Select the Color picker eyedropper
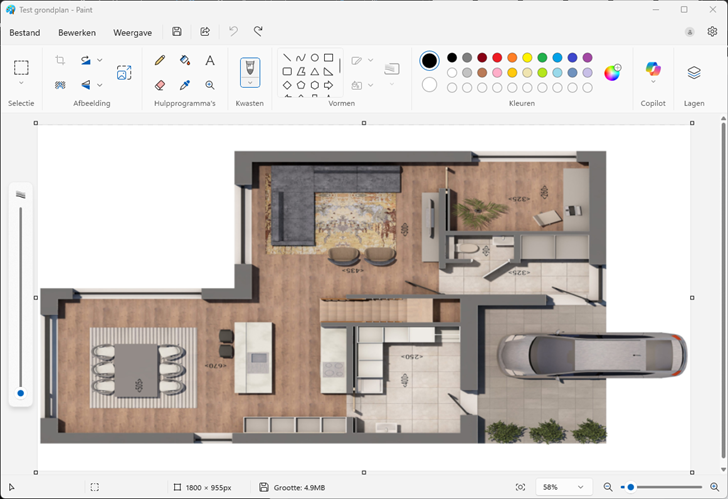This screenshot has width=728, height=499. [x=185, y=85]
